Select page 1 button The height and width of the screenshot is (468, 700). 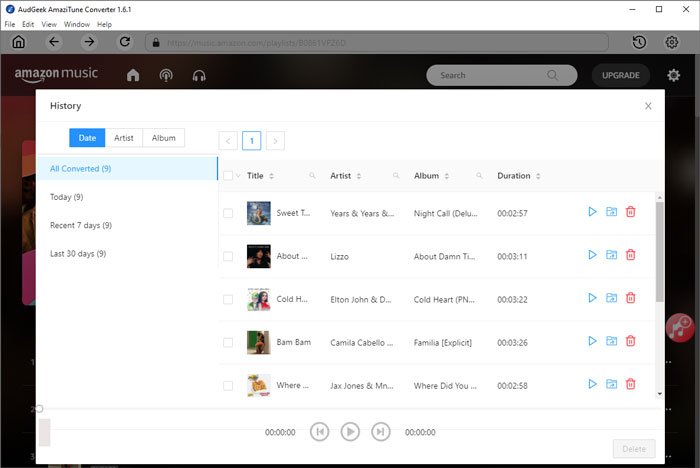pos(251,141)
